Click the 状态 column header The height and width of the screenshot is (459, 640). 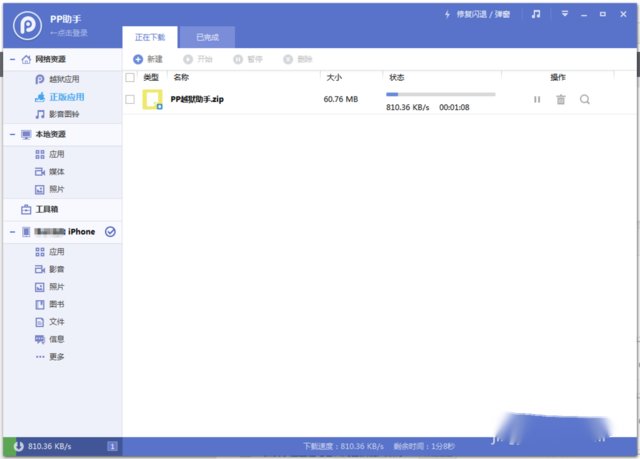397,77
